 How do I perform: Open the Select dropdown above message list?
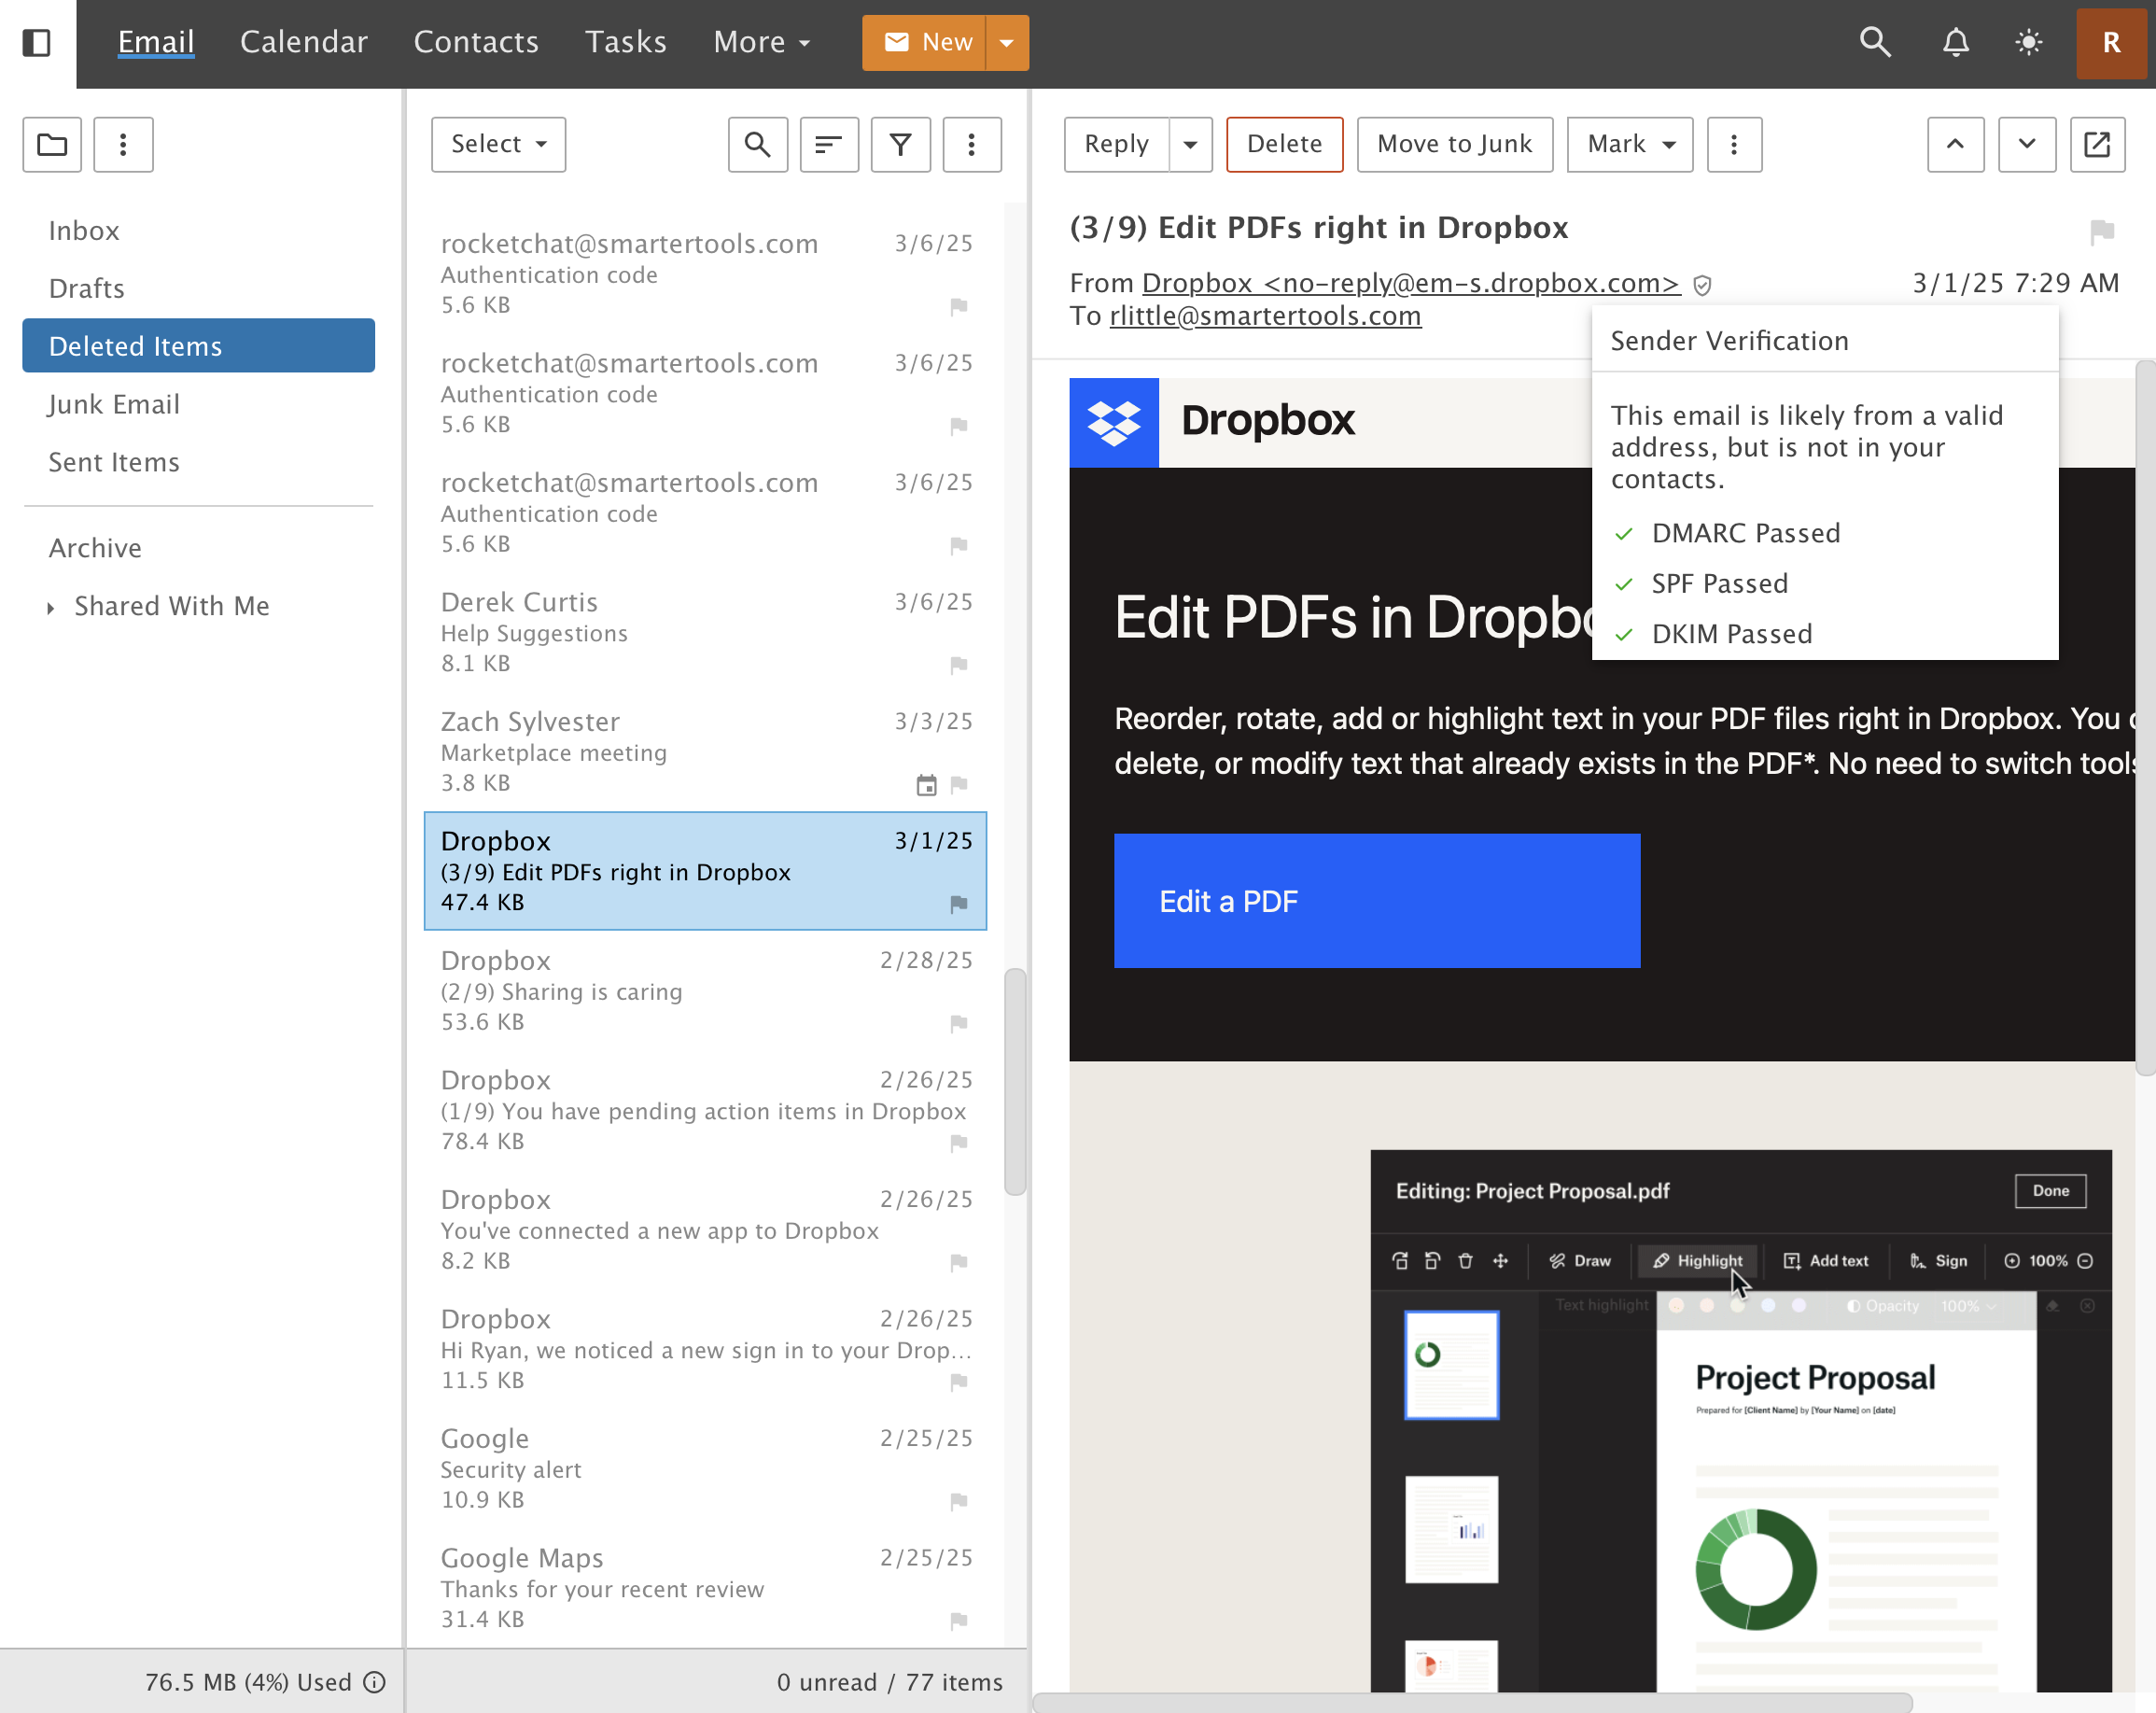click(x=497, y=144)
